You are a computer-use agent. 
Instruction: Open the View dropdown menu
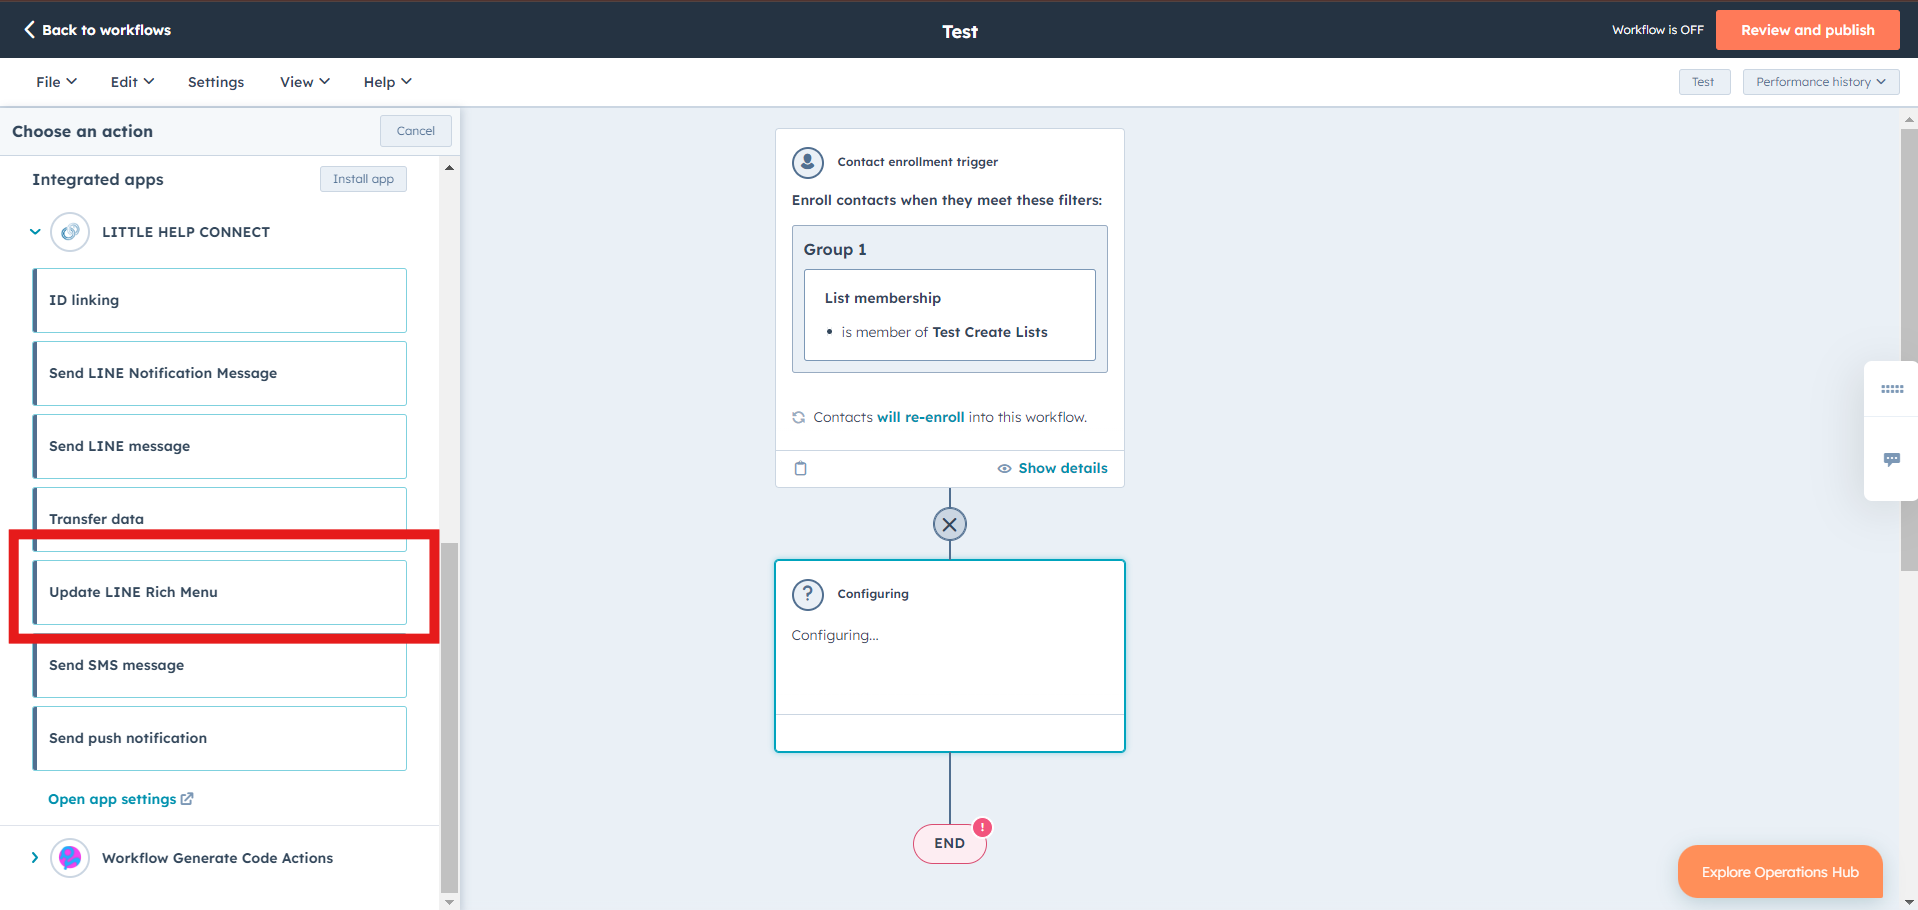tap(305, 82)
